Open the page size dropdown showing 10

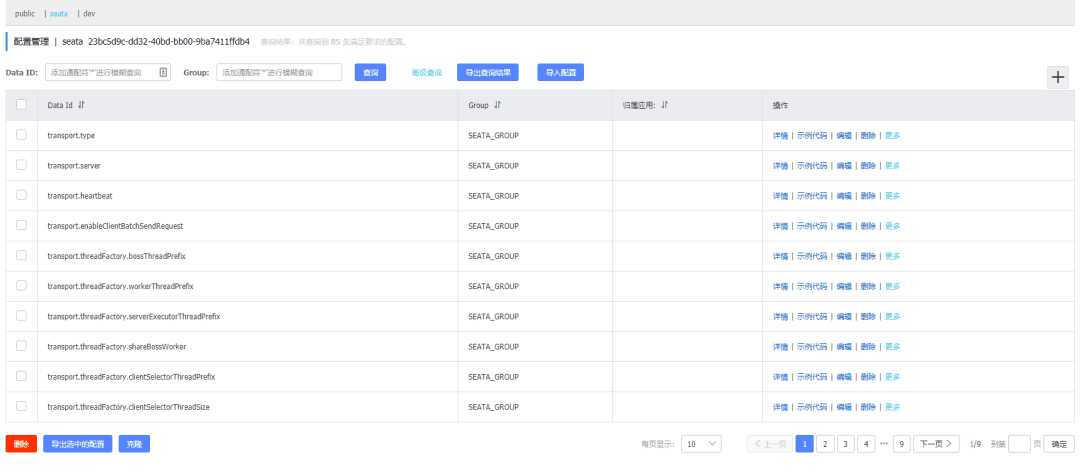click(x=701, y=444)
